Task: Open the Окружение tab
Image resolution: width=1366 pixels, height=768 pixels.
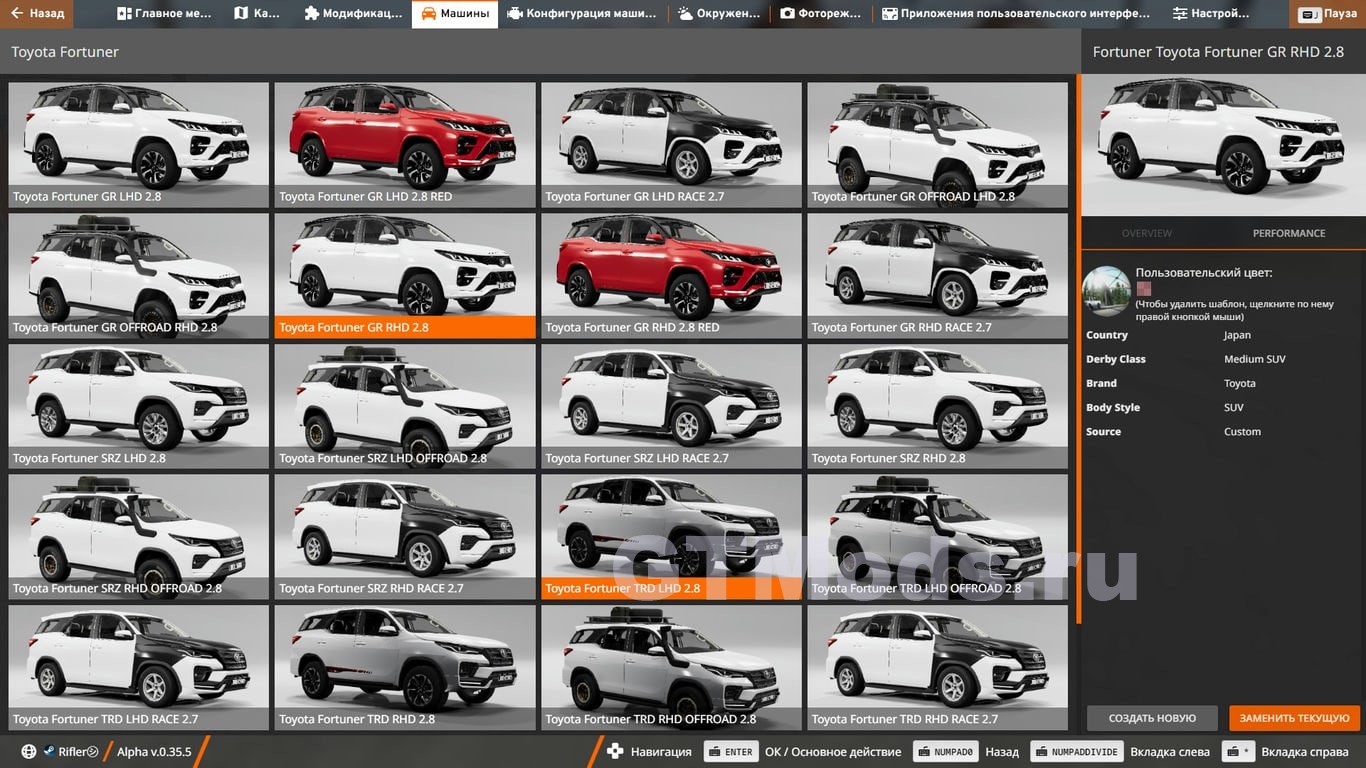Action: [x=718, y=14]
